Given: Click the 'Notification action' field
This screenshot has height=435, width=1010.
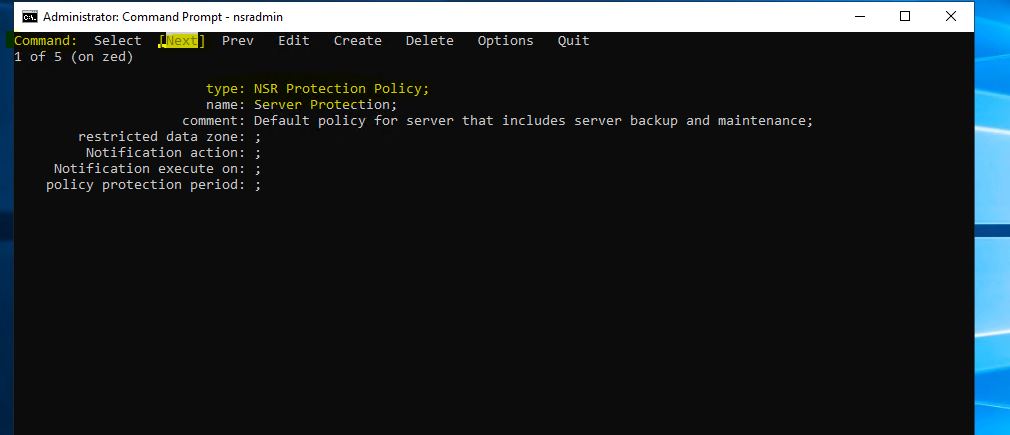Looking at the screenshot, I should (165, 153).
